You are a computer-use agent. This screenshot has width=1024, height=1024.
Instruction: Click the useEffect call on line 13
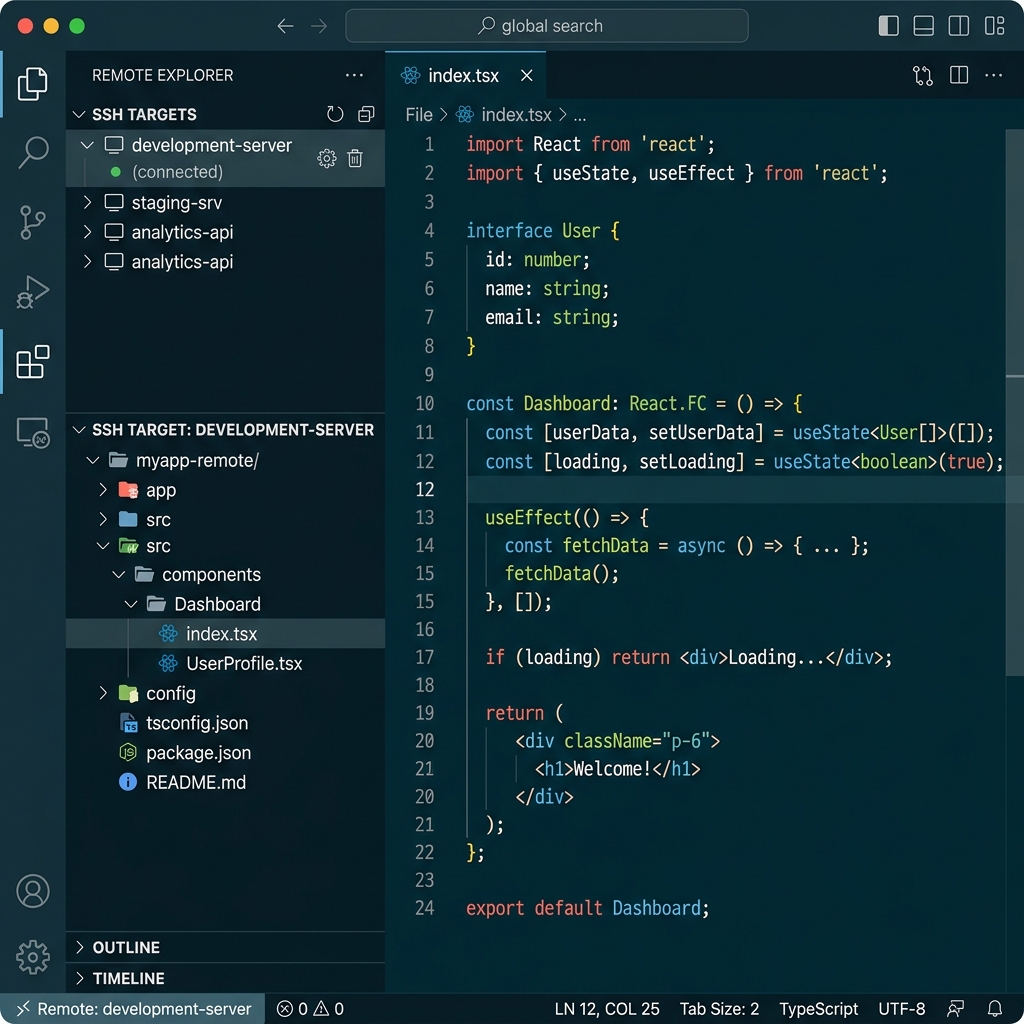pyautogui.click(x=528, y=518)
